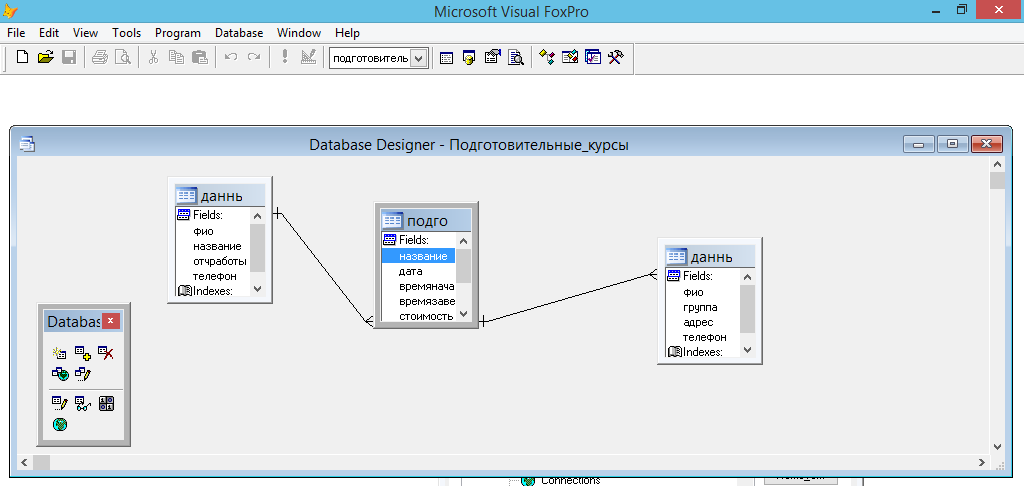The width and height of the screenshot is (1030, 486).
Task: Select field стоимость in подго table
Action: point(426,316)
